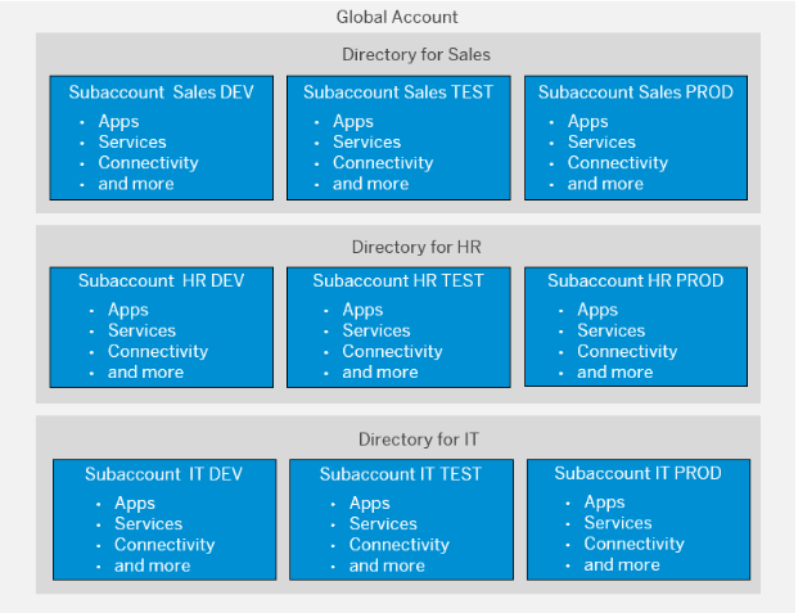Click 'and more' in Subaccount HR TEST
The image size is (796, 613).
(379, 372)
